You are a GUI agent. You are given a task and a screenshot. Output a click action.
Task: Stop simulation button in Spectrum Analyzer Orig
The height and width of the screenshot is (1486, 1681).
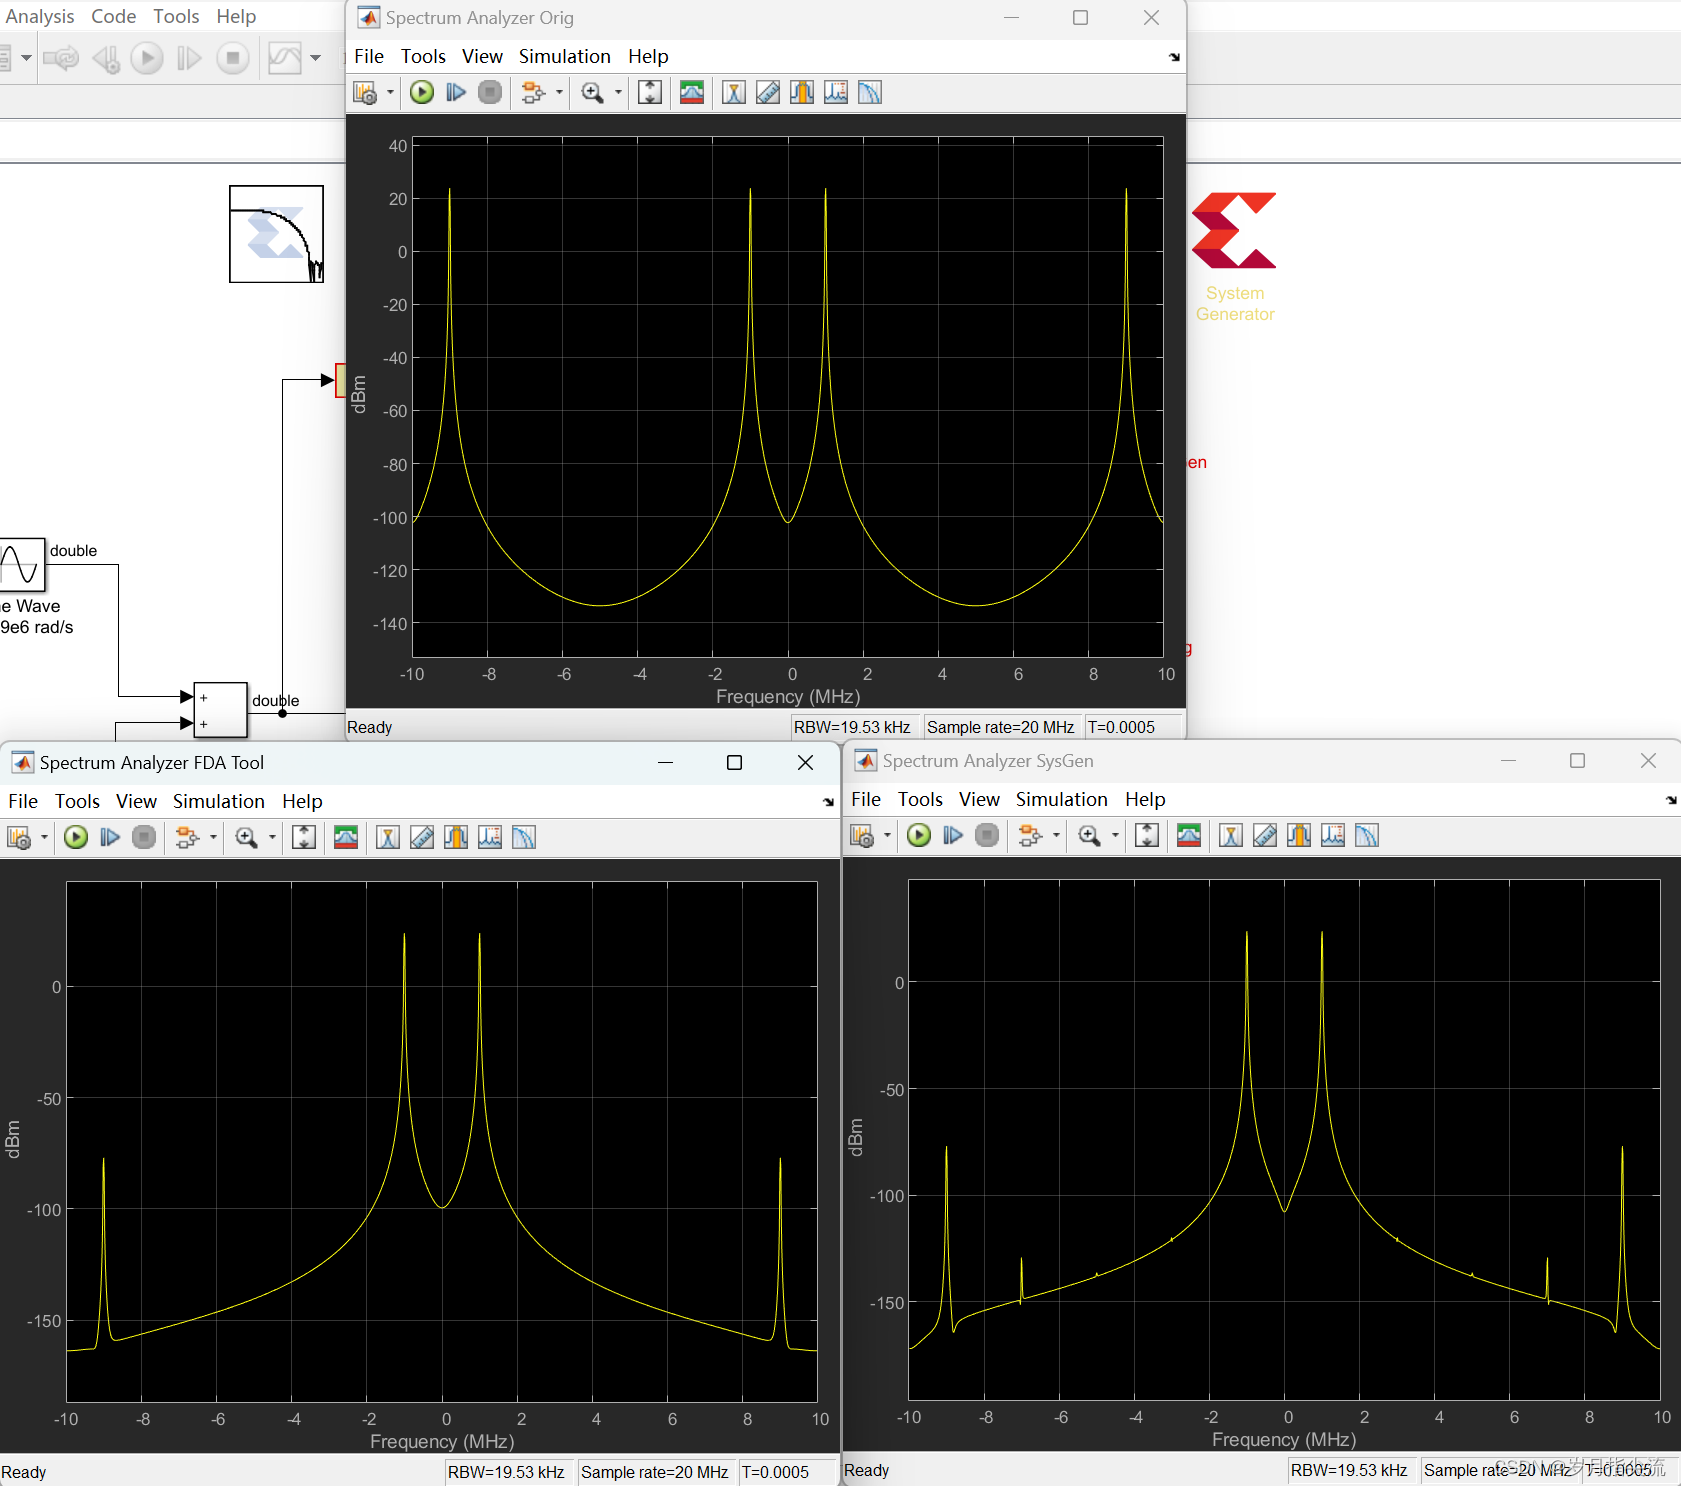(x=490, y=93)
